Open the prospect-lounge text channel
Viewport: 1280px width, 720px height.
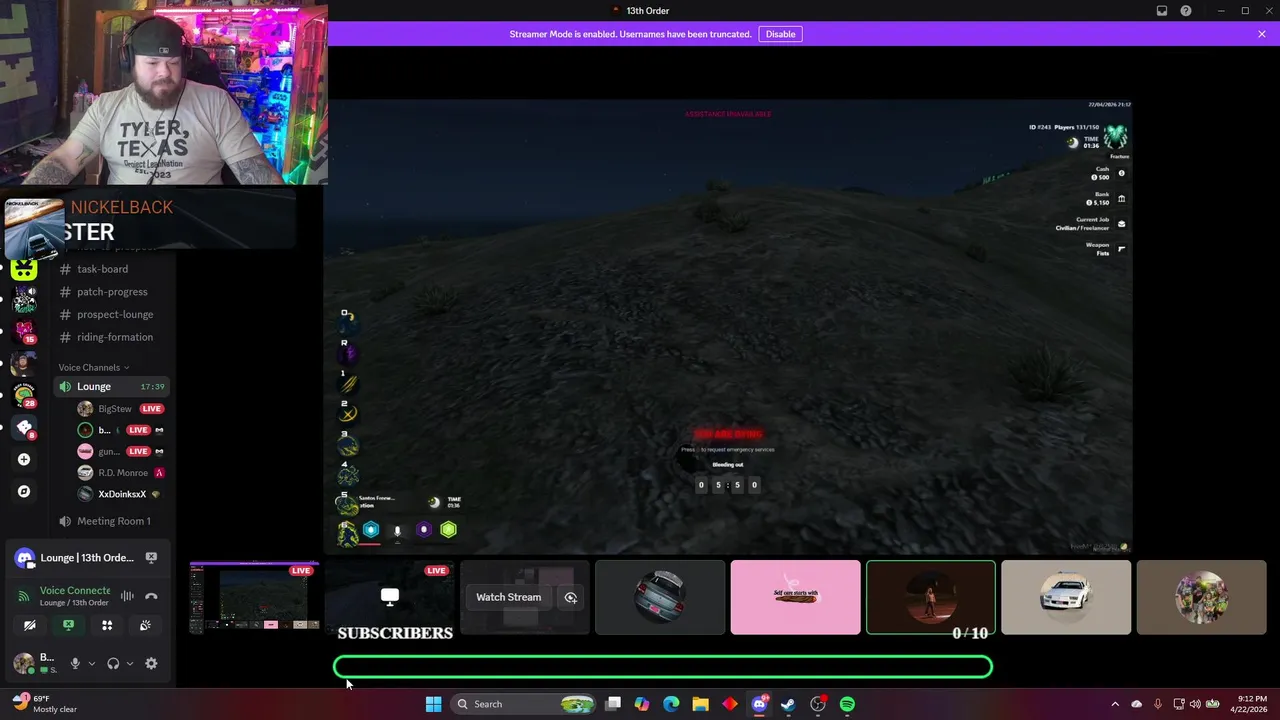(x=115, y=314)
